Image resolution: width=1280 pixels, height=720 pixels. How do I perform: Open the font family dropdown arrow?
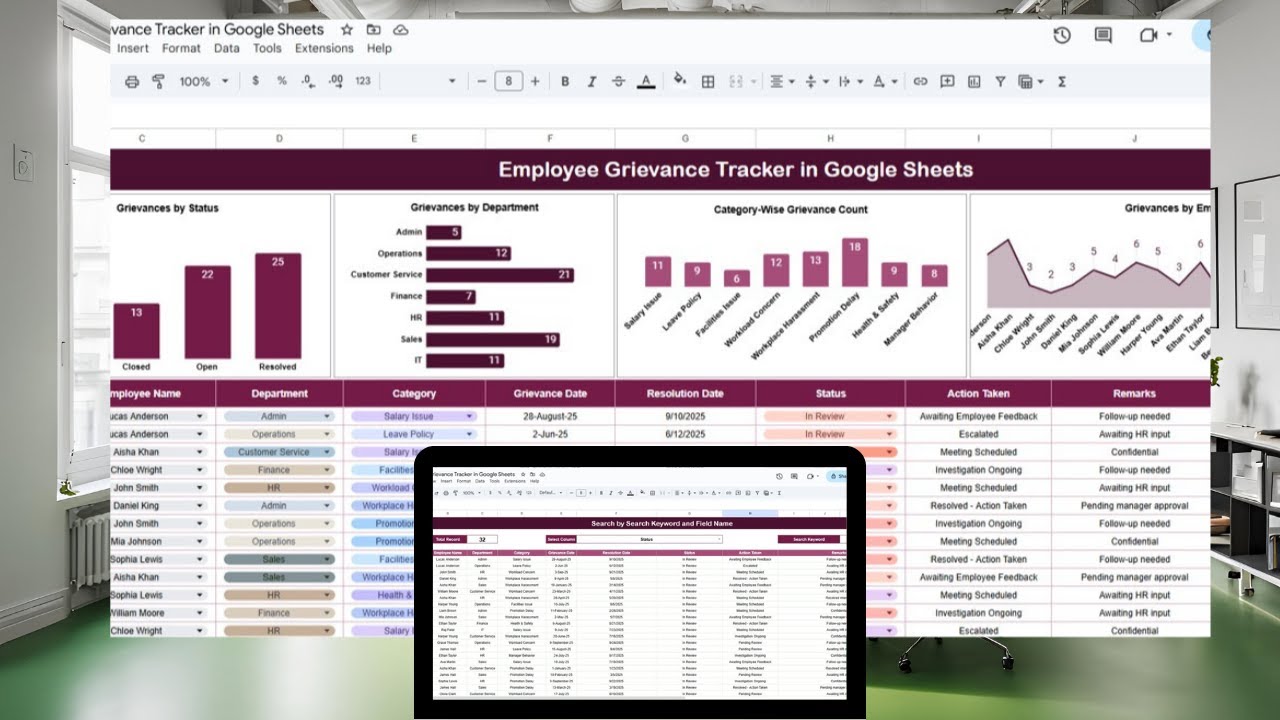[x=452, y=82]
